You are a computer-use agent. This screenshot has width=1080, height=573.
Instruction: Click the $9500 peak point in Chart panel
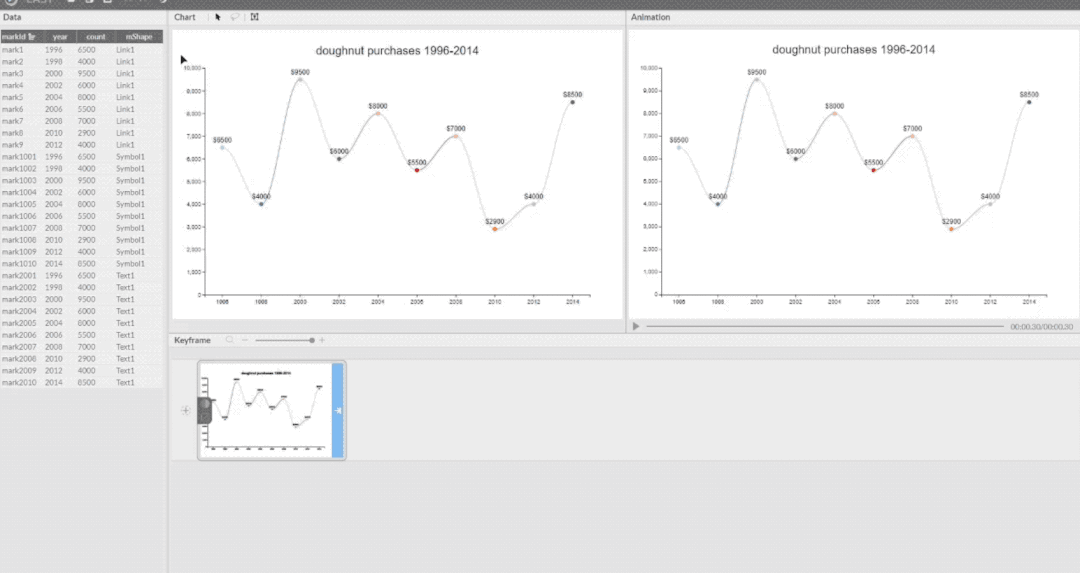click(300, 79)
